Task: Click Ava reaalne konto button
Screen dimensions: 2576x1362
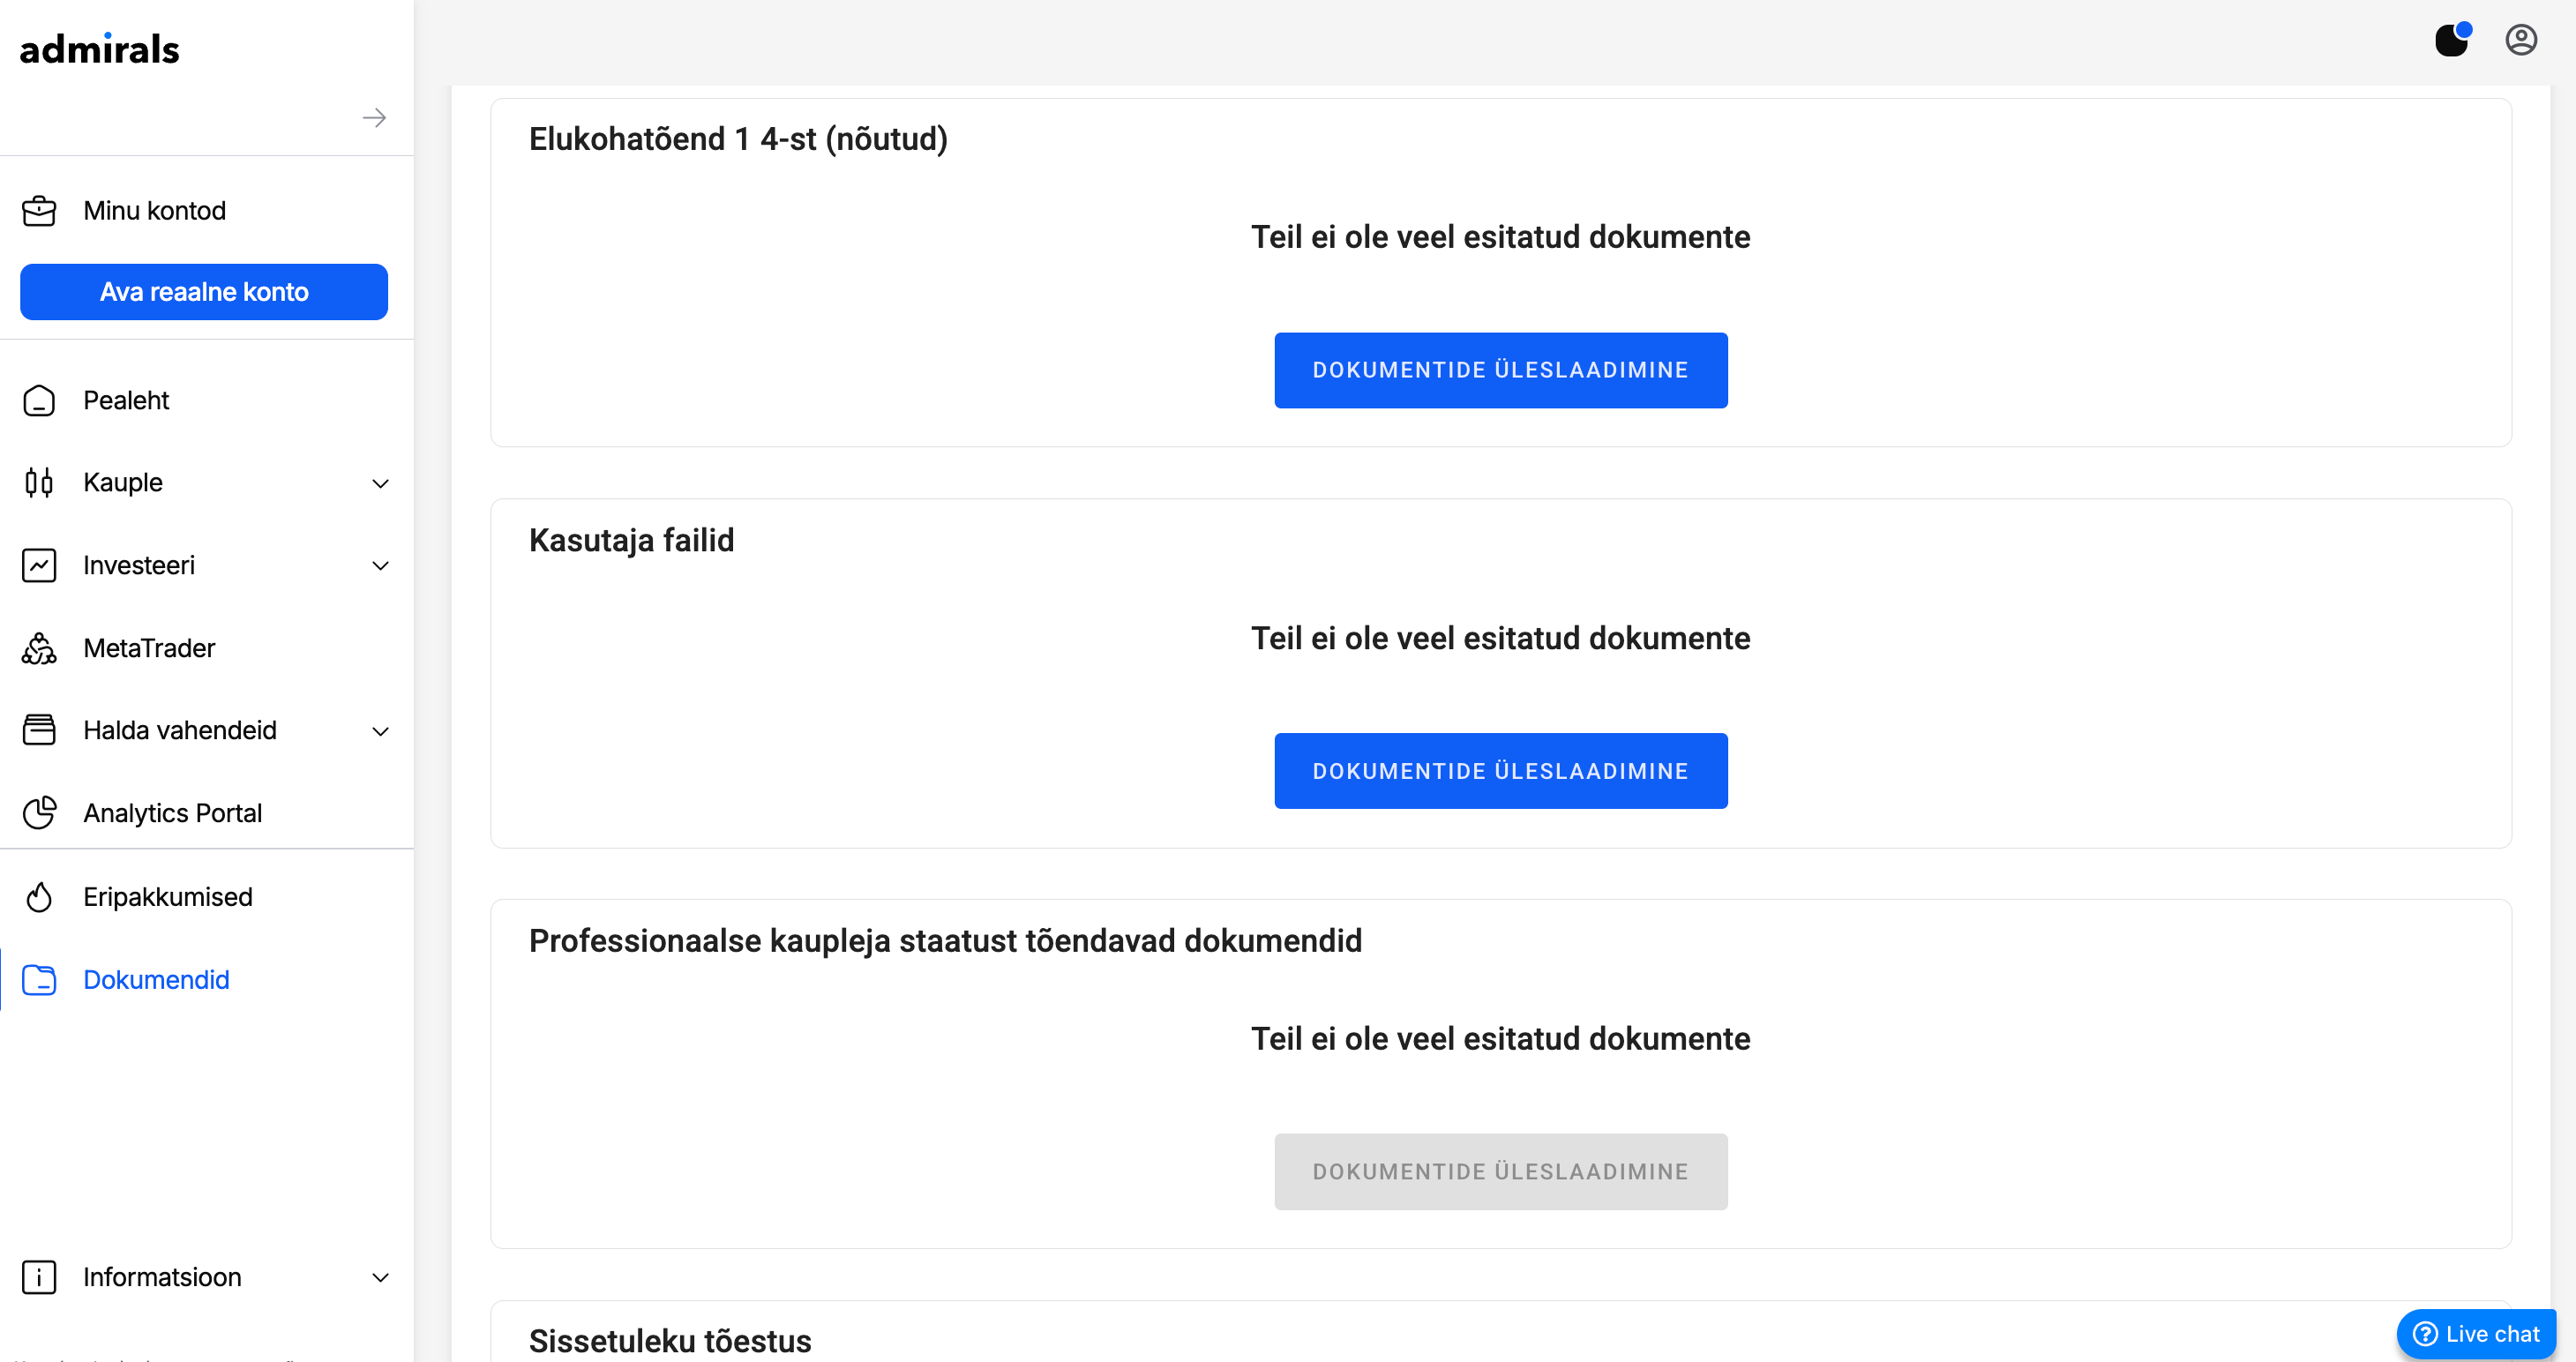Action: point(204,292)
